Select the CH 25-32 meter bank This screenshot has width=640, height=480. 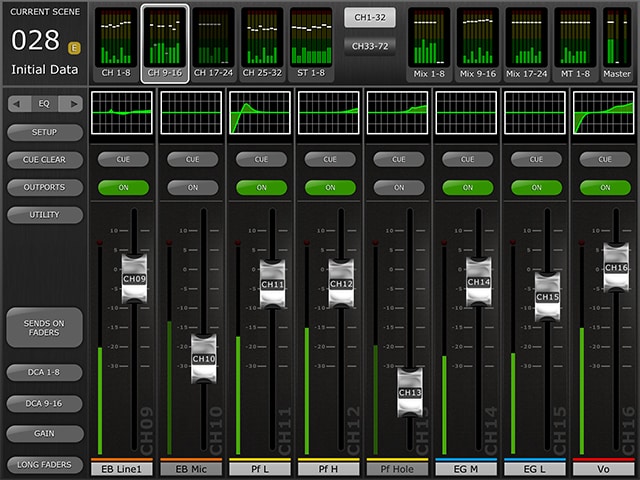tap(262, 42)
